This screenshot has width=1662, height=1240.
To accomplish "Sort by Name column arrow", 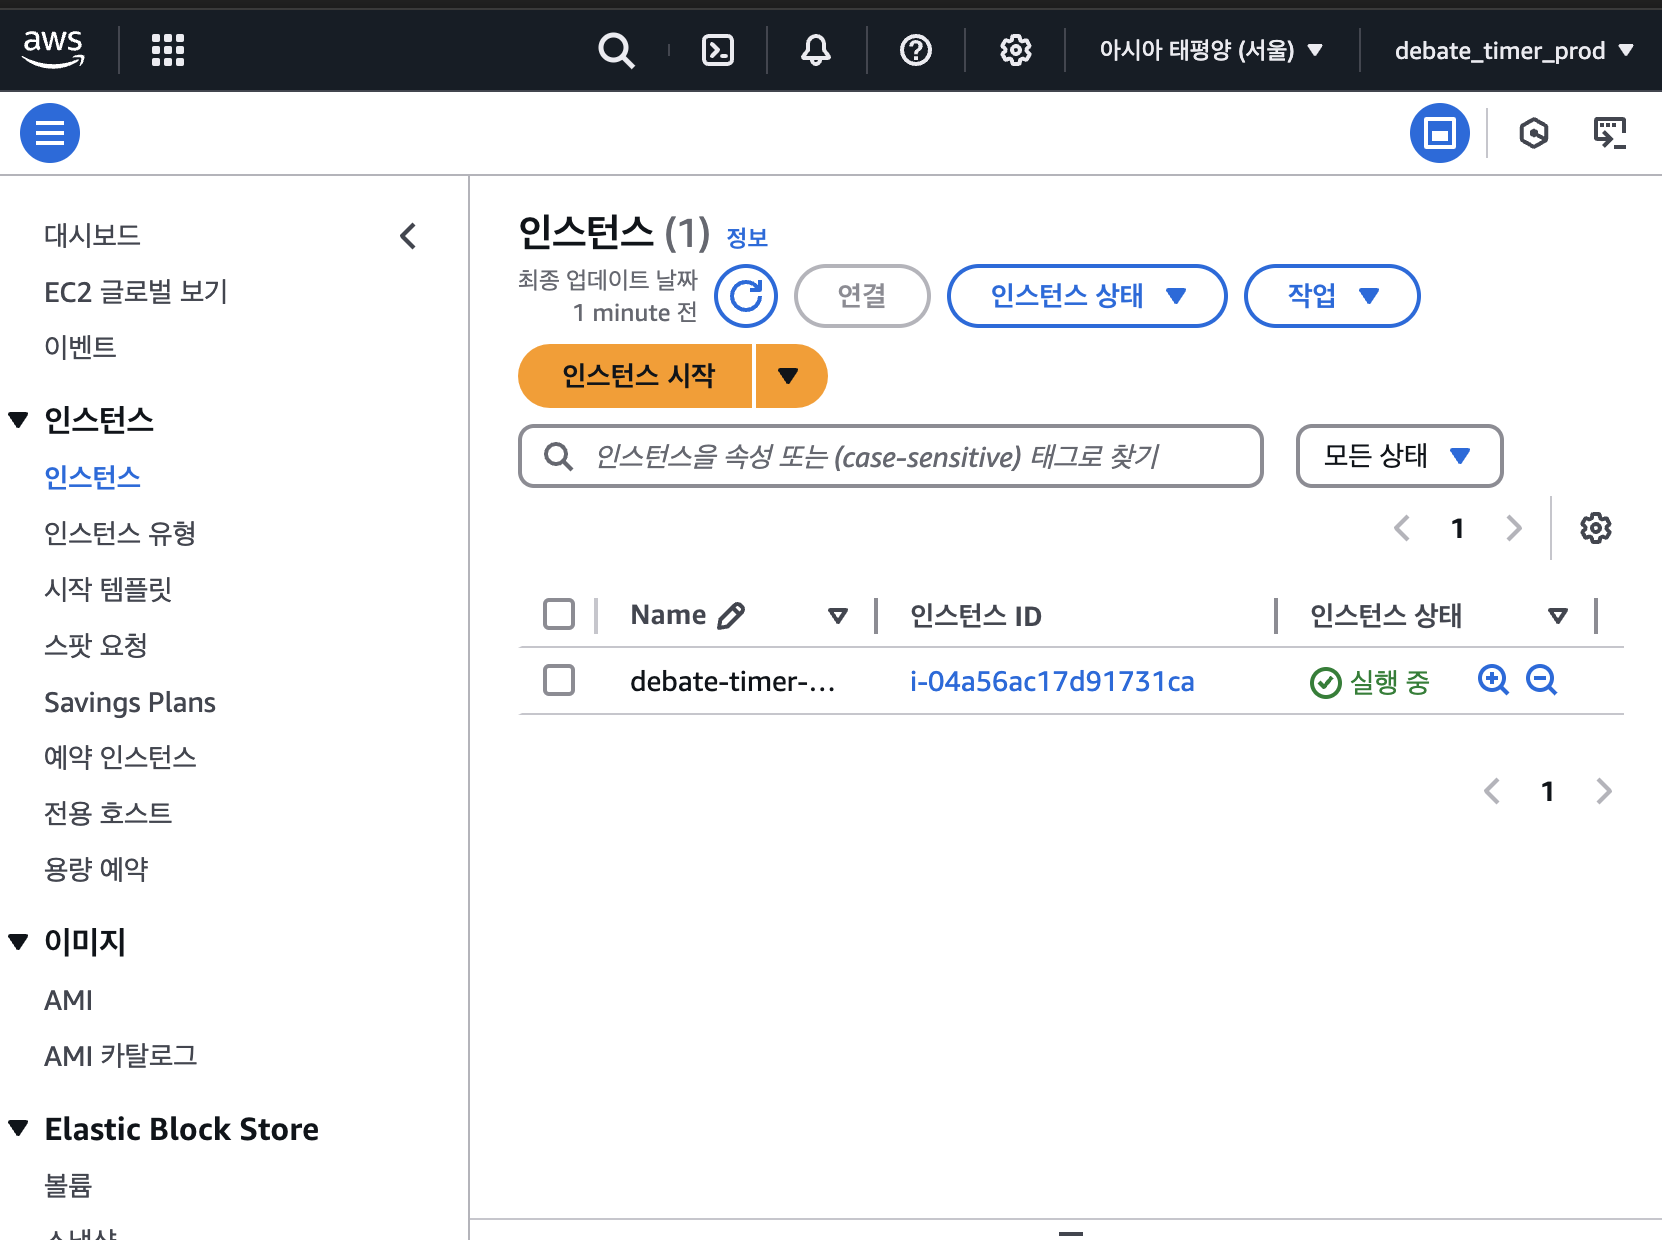I will click(x=838, y=616).
